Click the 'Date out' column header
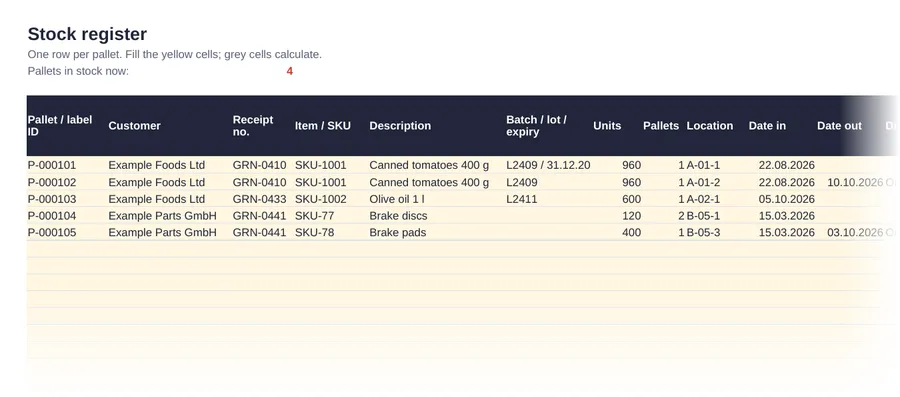 pyautogui.click(x=839, y=126)
